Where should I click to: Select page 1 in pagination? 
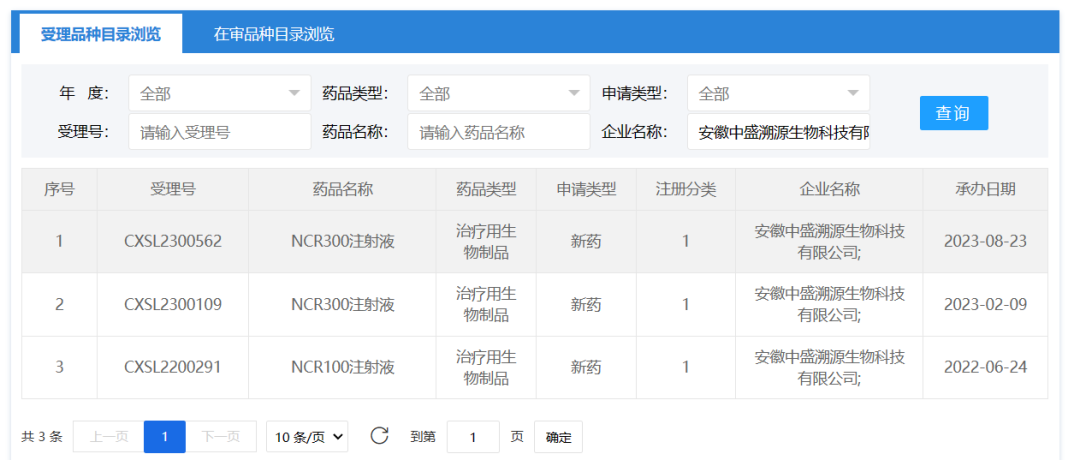tap(164, 436)
